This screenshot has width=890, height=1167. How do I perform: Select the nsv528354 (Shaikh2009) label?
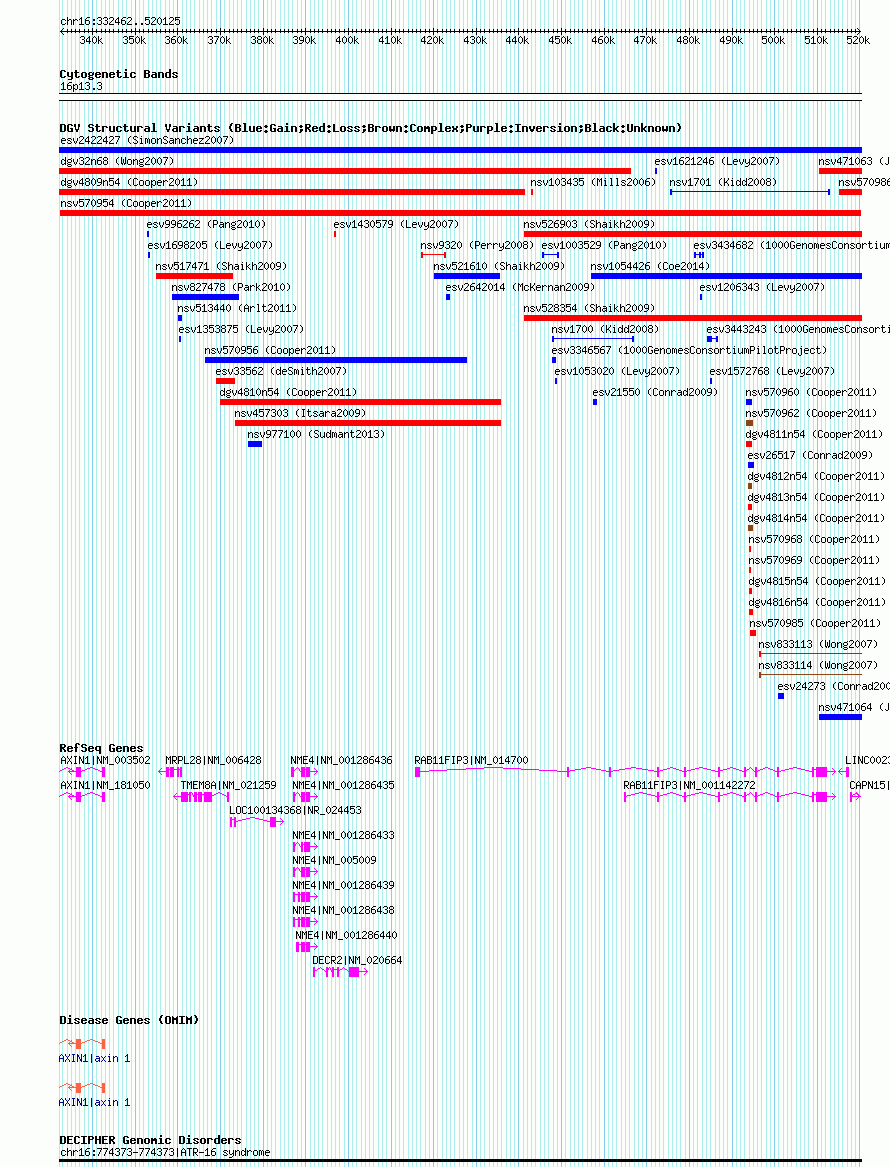tap(589, 307)
